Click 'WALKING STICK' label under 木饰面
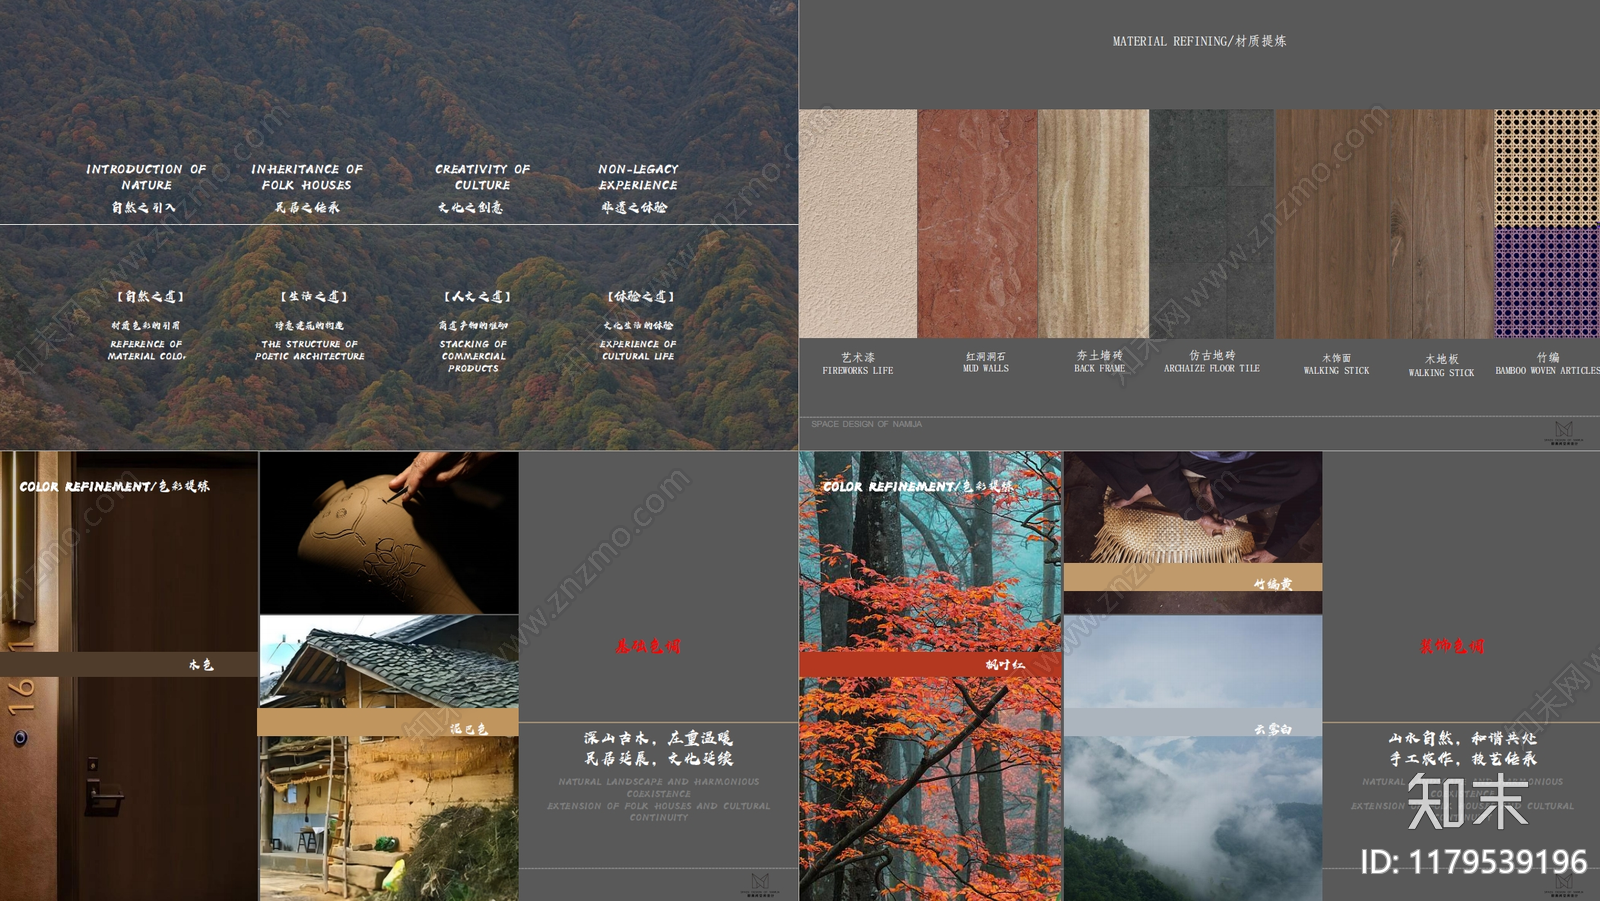1600x901 pixels. pyautogui.click(x=1336, y=371)
